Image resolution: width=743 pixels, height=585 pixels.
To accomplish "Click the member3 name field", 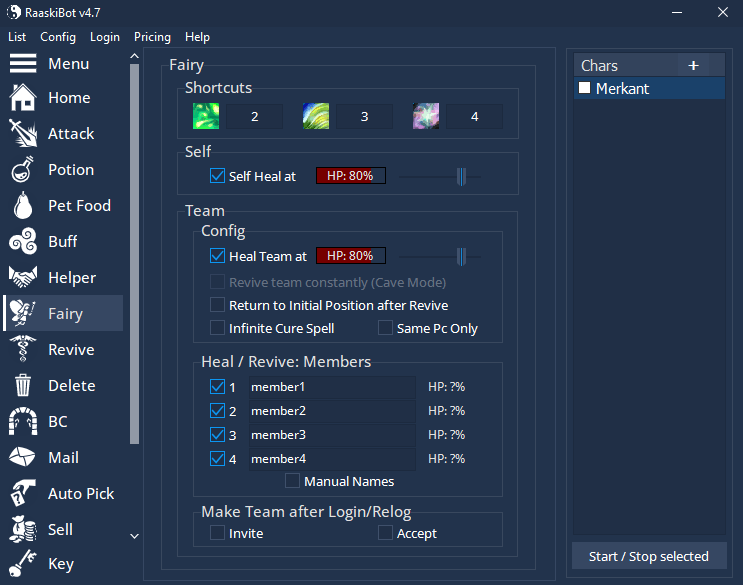I will click(x=332, y=434).
